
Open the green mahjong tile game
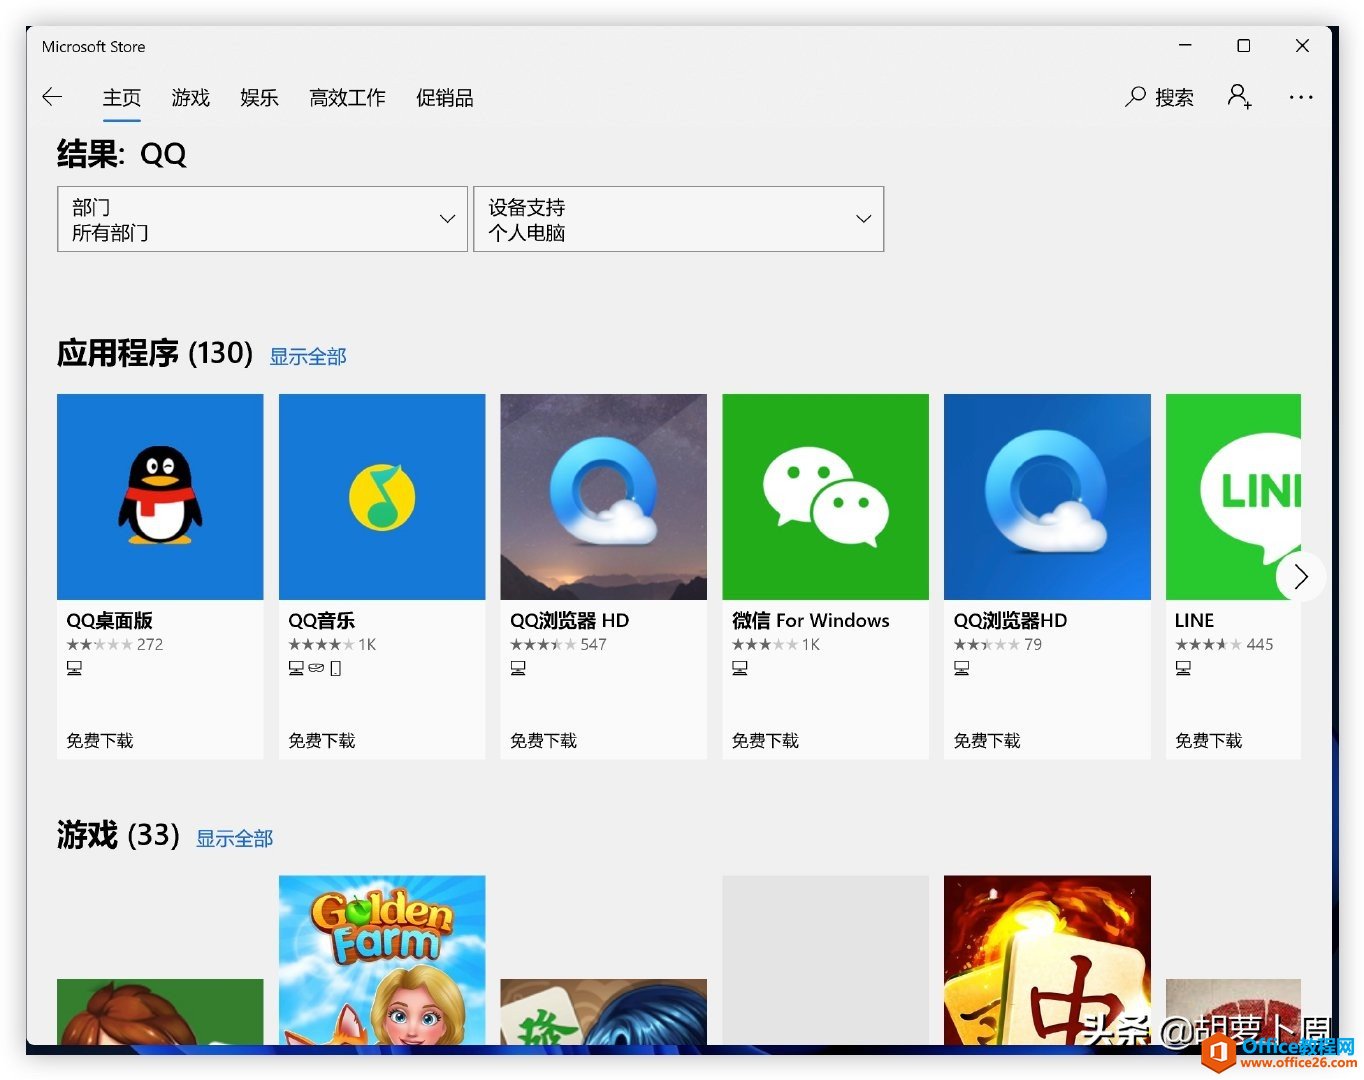[x=604, y=1012]
